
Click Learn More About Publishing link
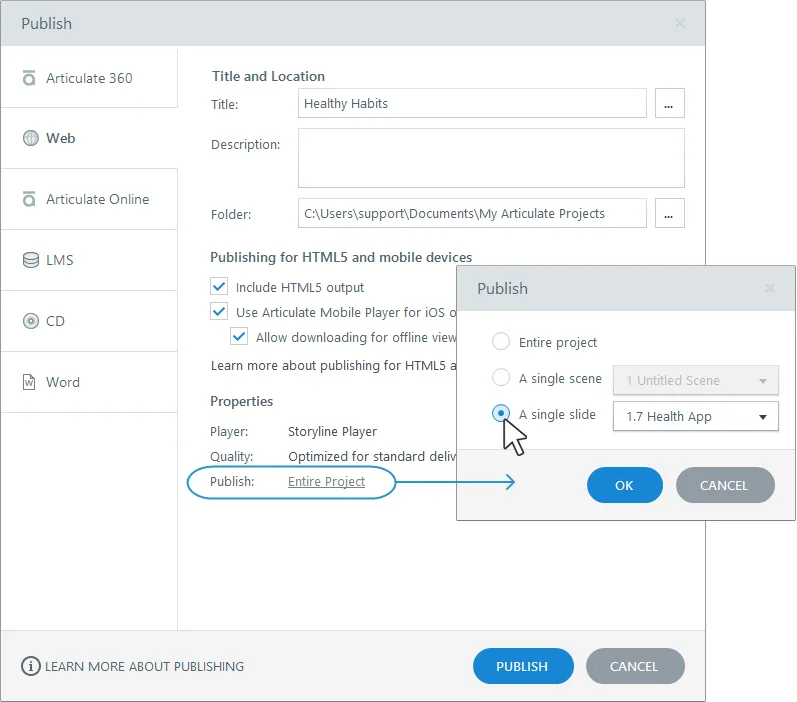tap(144, 666)
